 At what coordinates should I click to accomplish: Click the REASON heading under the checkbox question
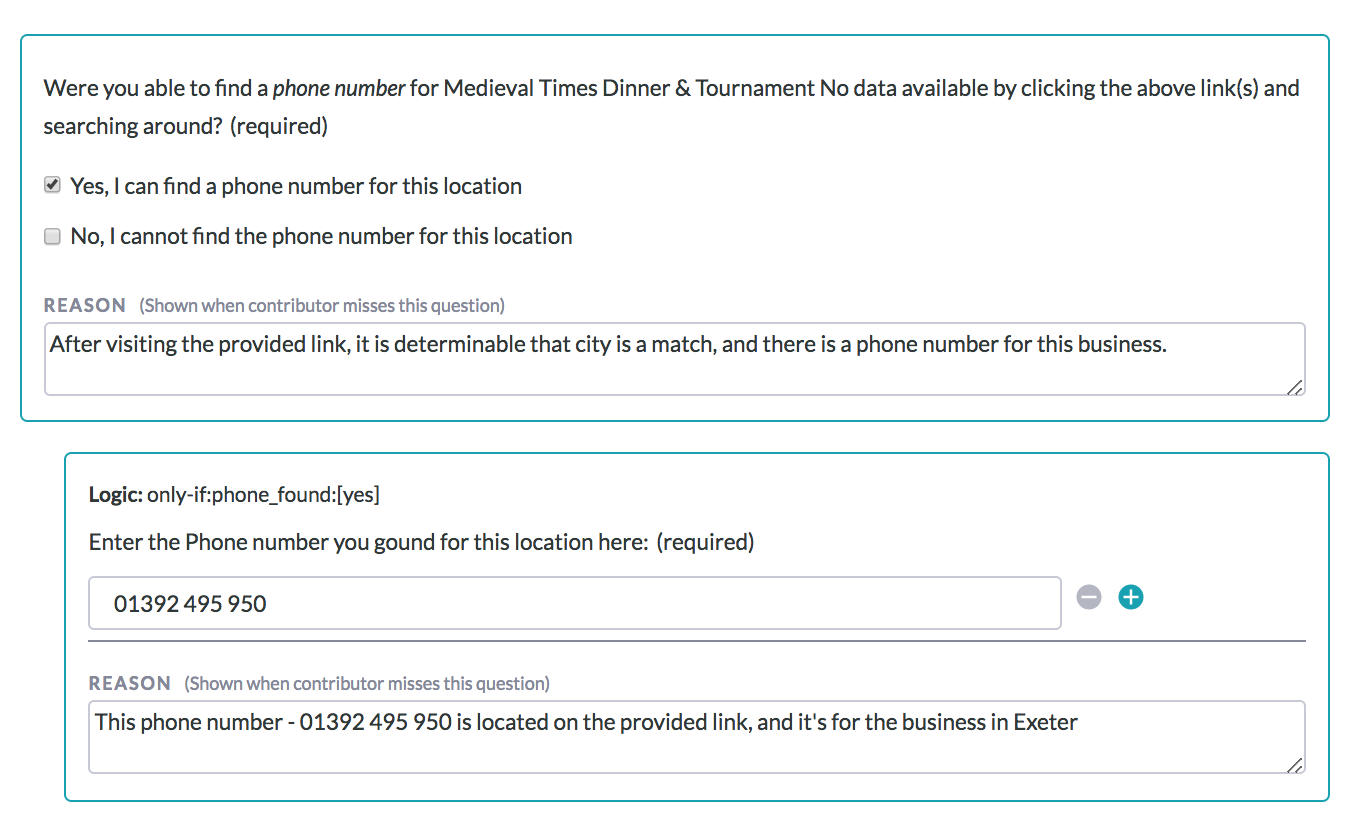(x=85, y=305)
